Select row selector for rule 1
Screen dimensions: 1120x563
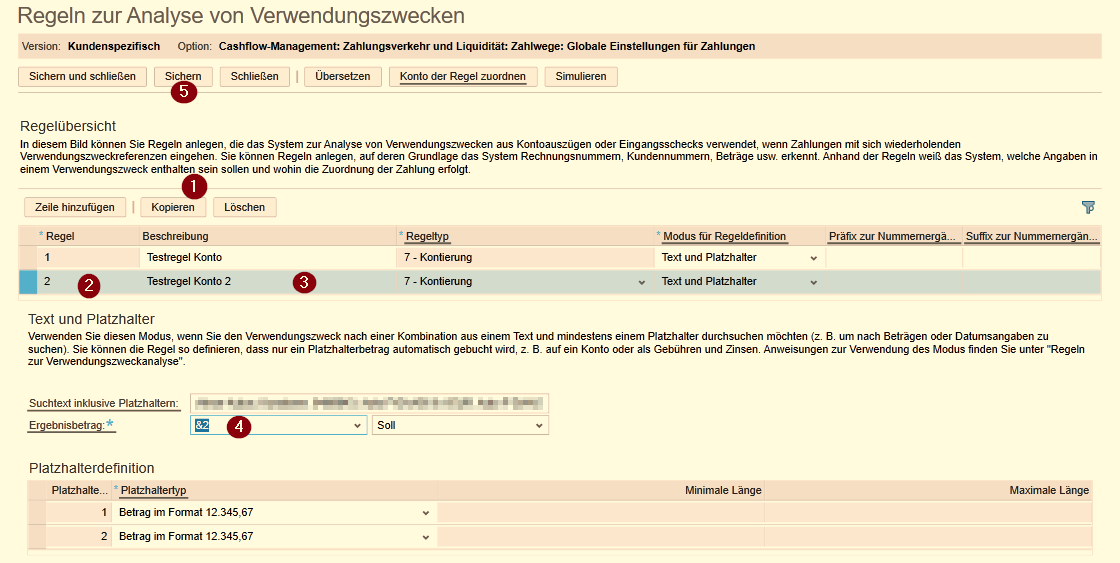pyautogui.click(x=28, y=257)
